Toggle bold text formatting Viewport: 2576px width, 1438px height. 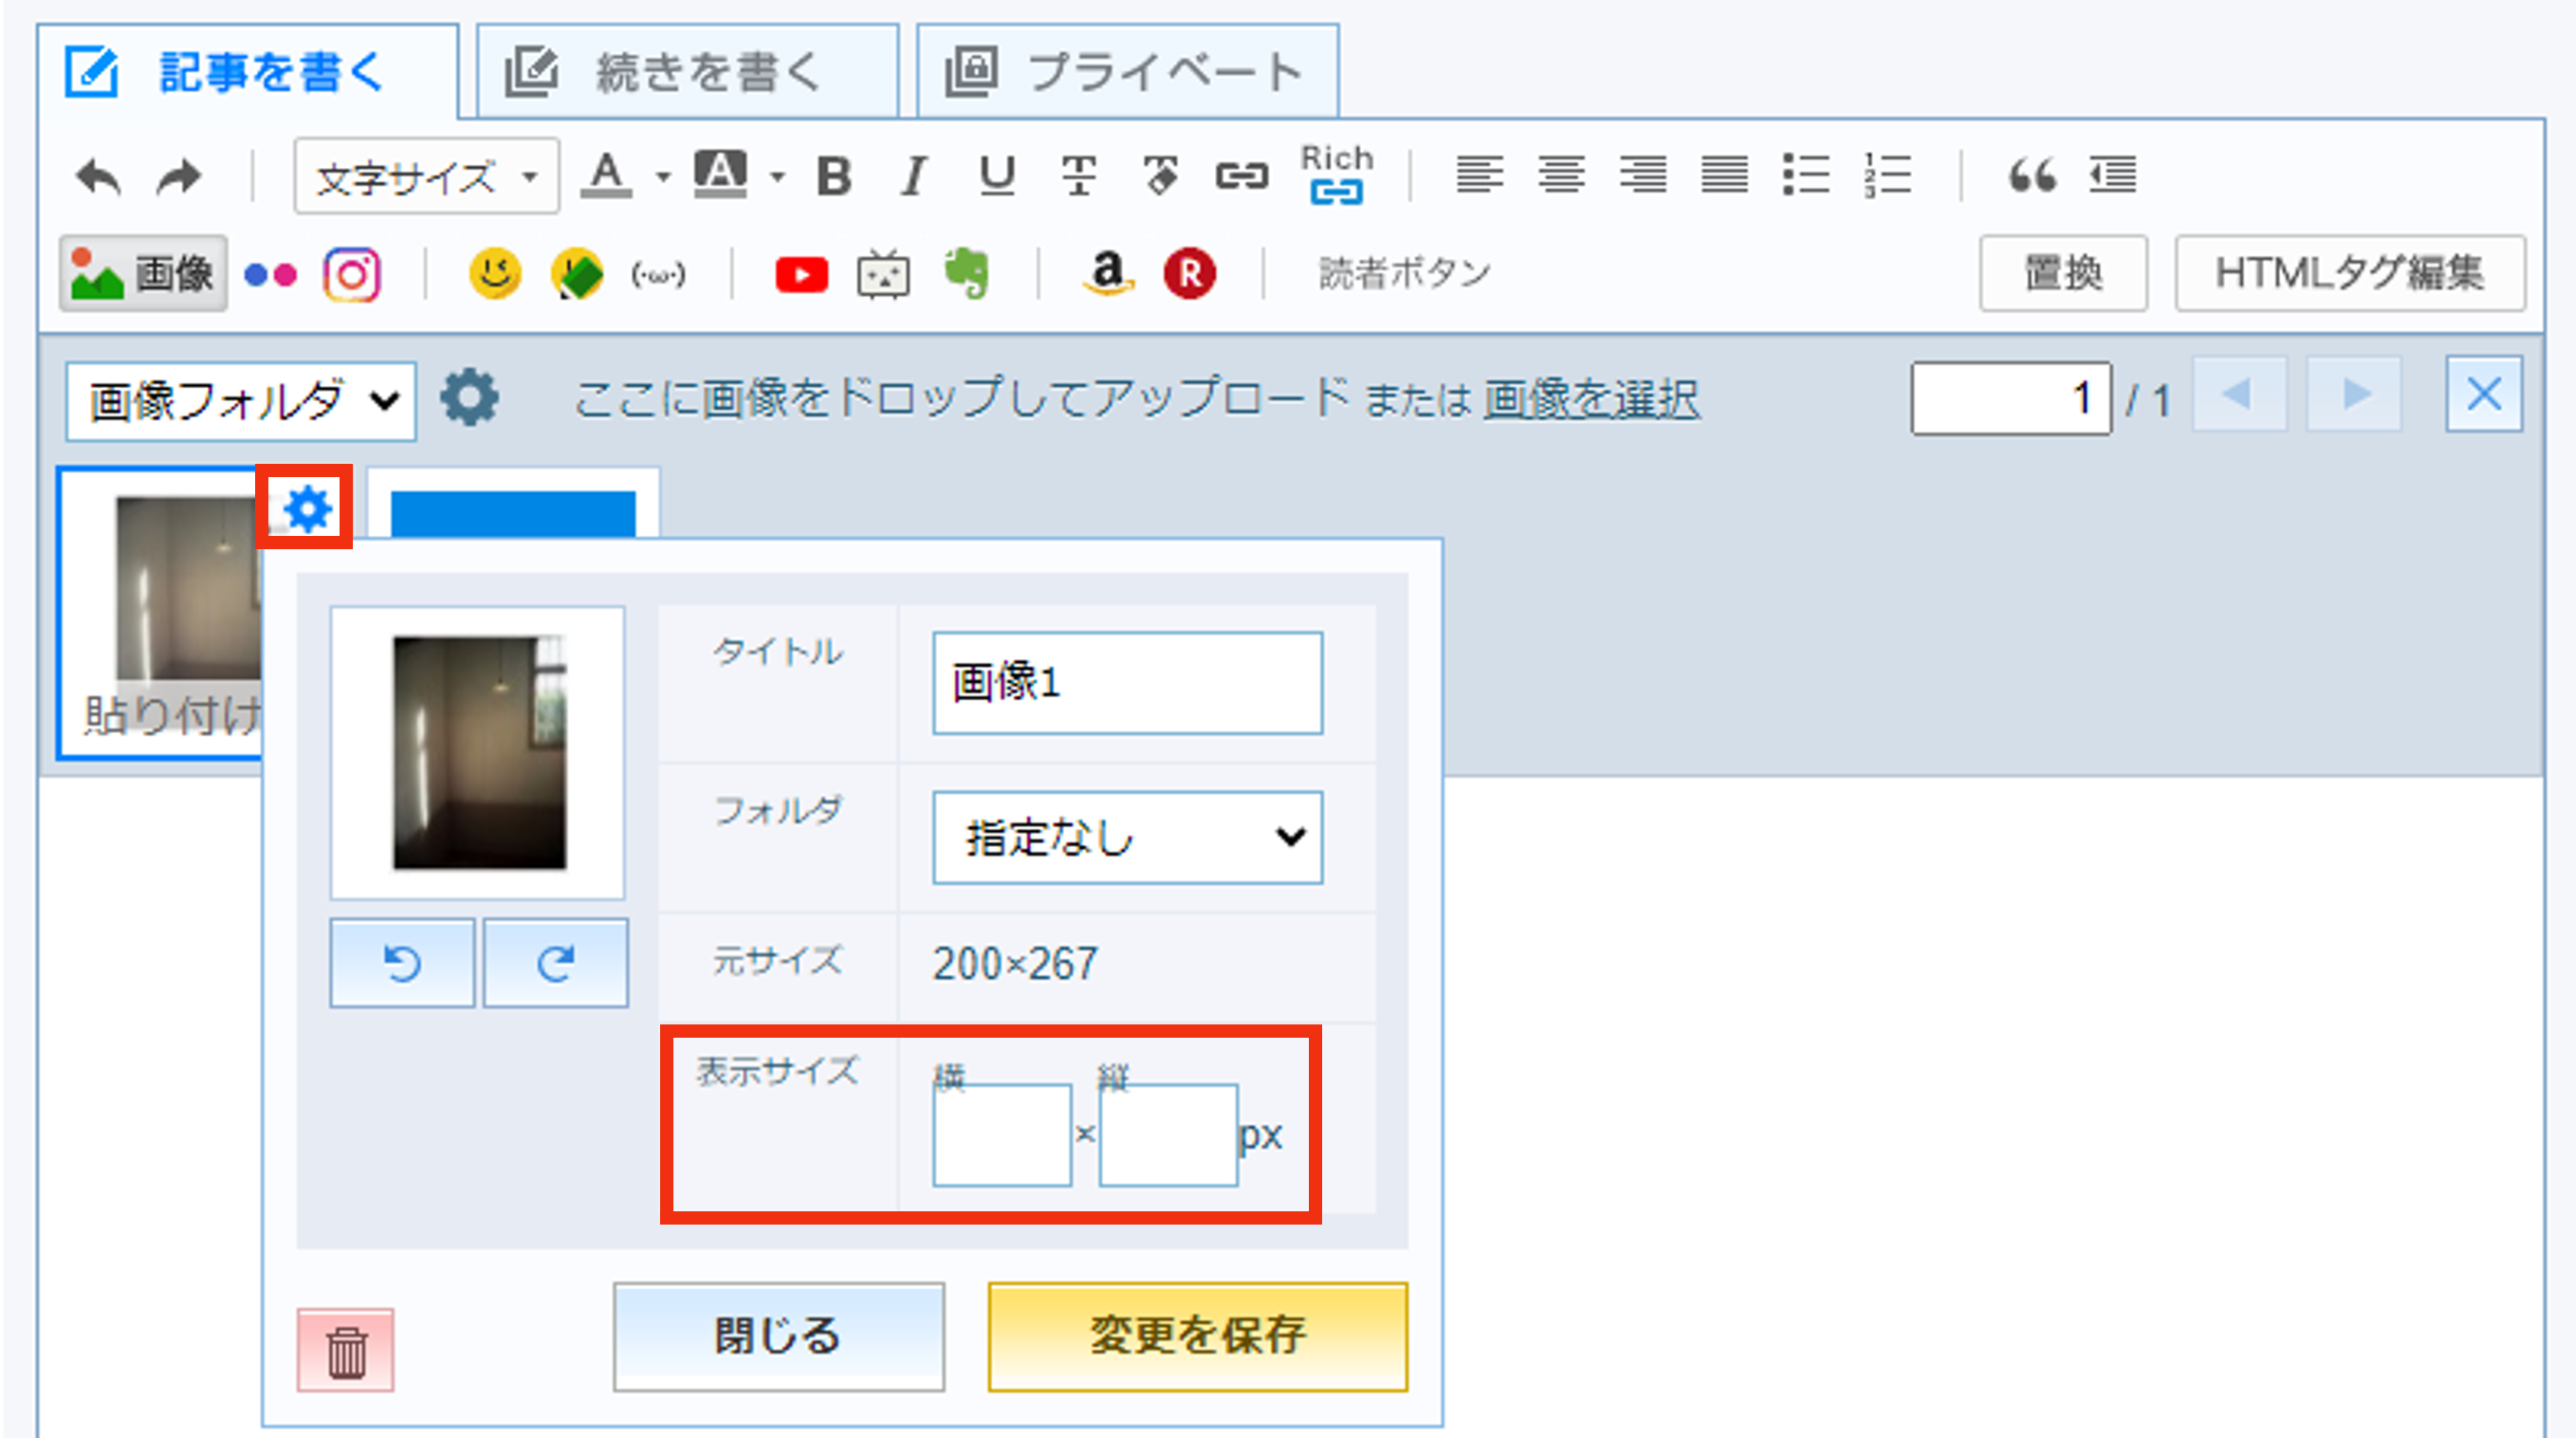833,175
